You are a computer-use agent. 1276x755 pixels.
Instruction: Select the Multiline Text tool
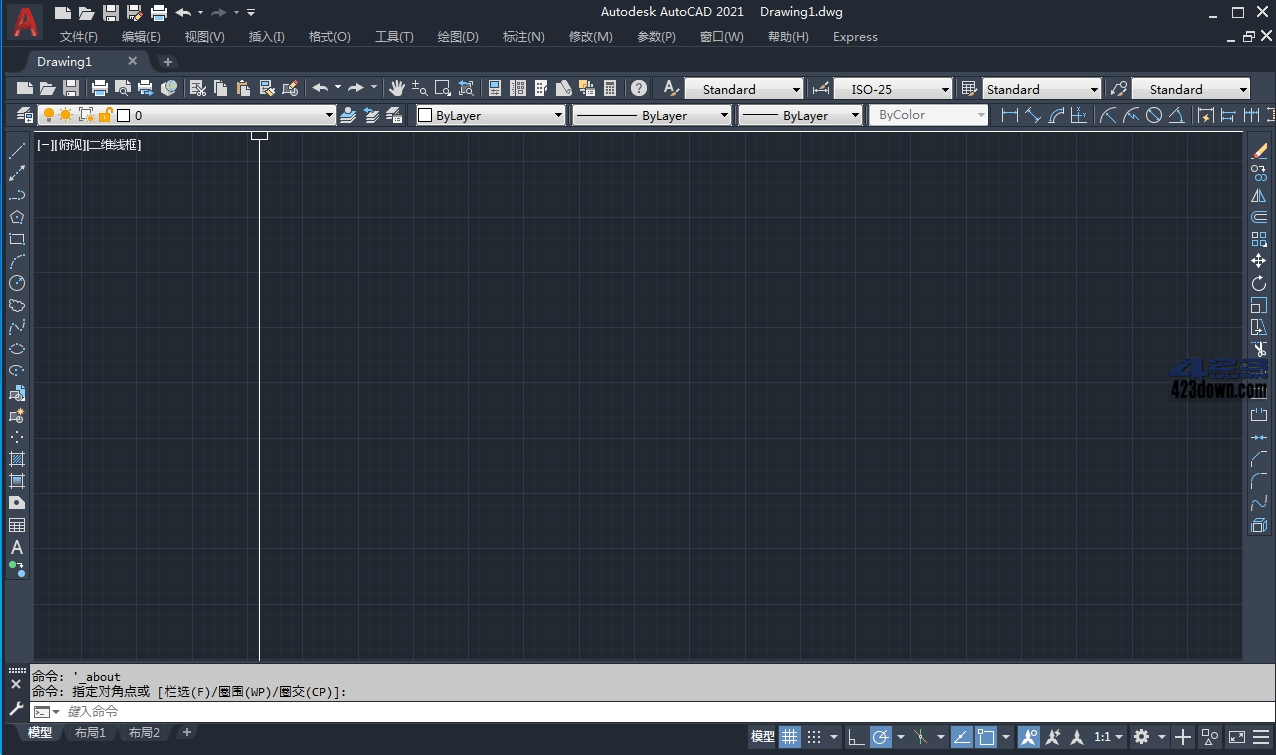[x=16, y=547]
